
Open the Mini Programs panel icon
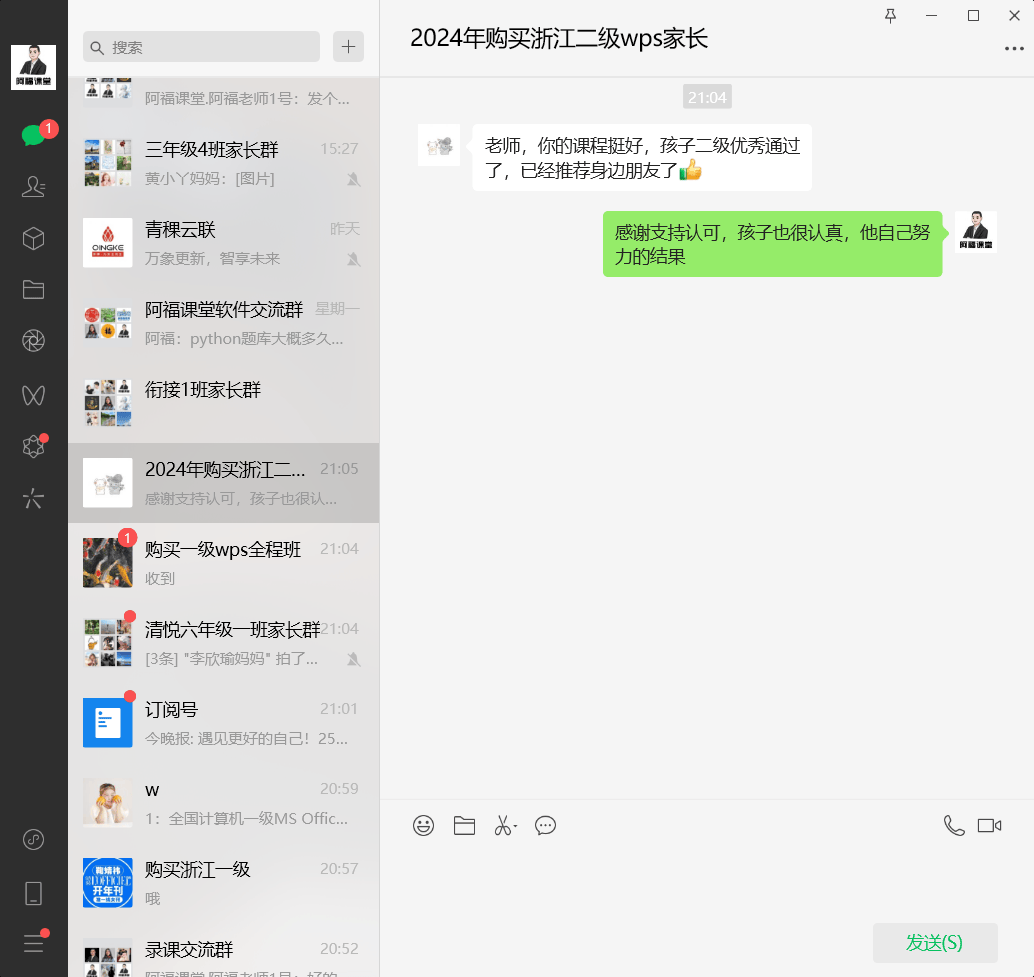point(33,839)
